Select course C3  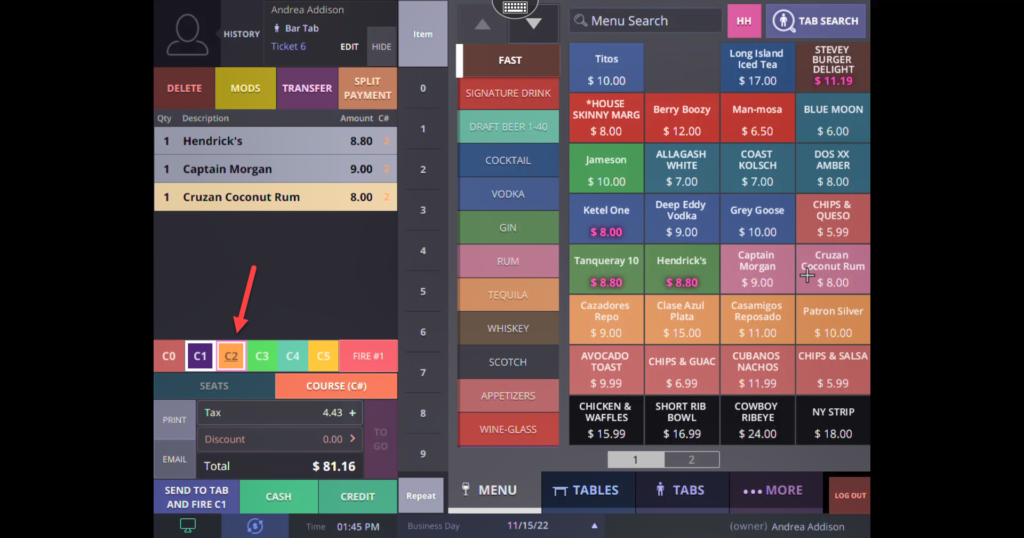tap(262, 355)
